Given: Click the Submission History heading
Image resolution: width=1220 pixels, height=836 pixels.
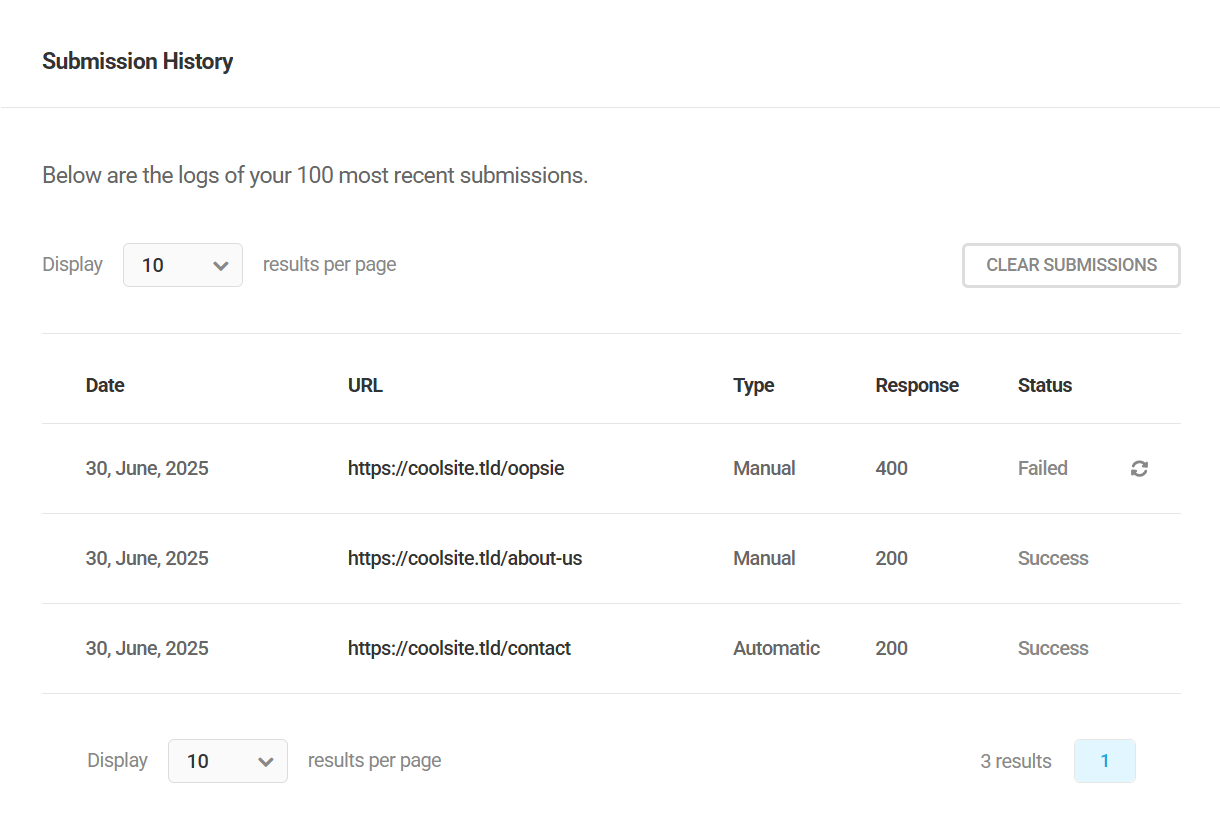Looking at the screenshot, I should click(137, 61).
